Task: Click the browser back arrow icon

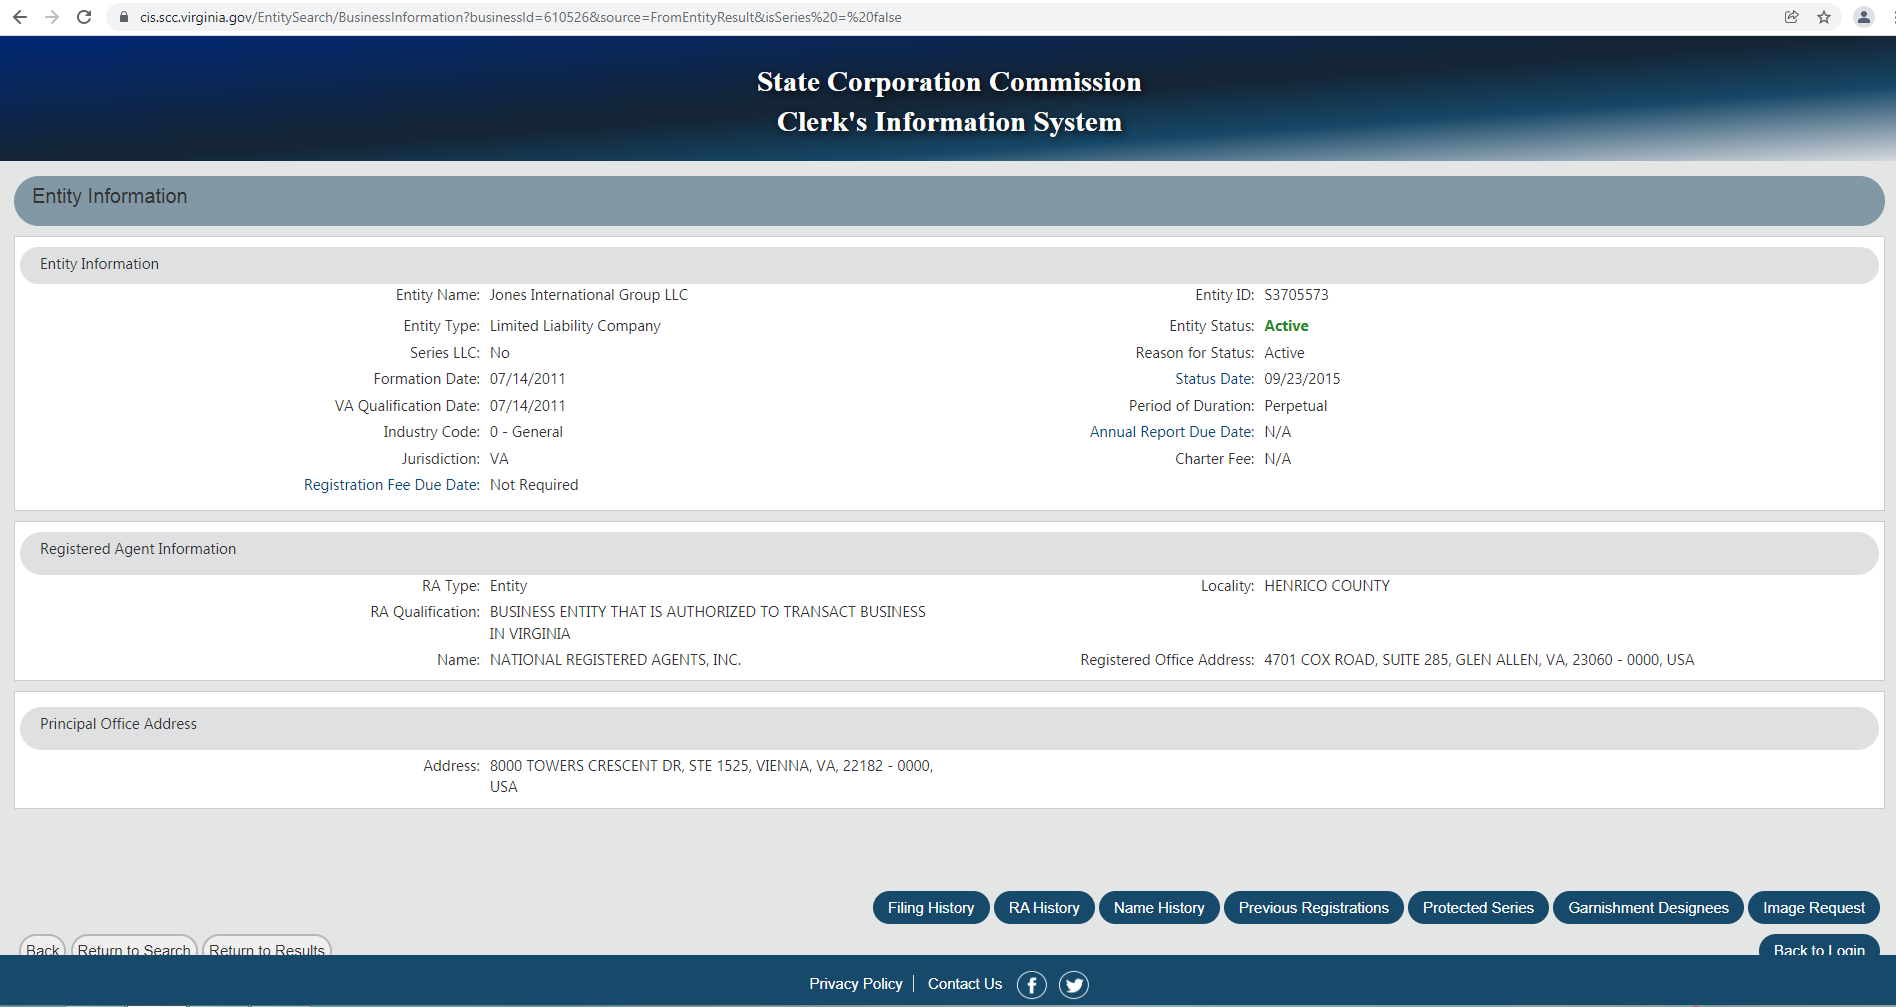Action: click(x=20, y=17)
